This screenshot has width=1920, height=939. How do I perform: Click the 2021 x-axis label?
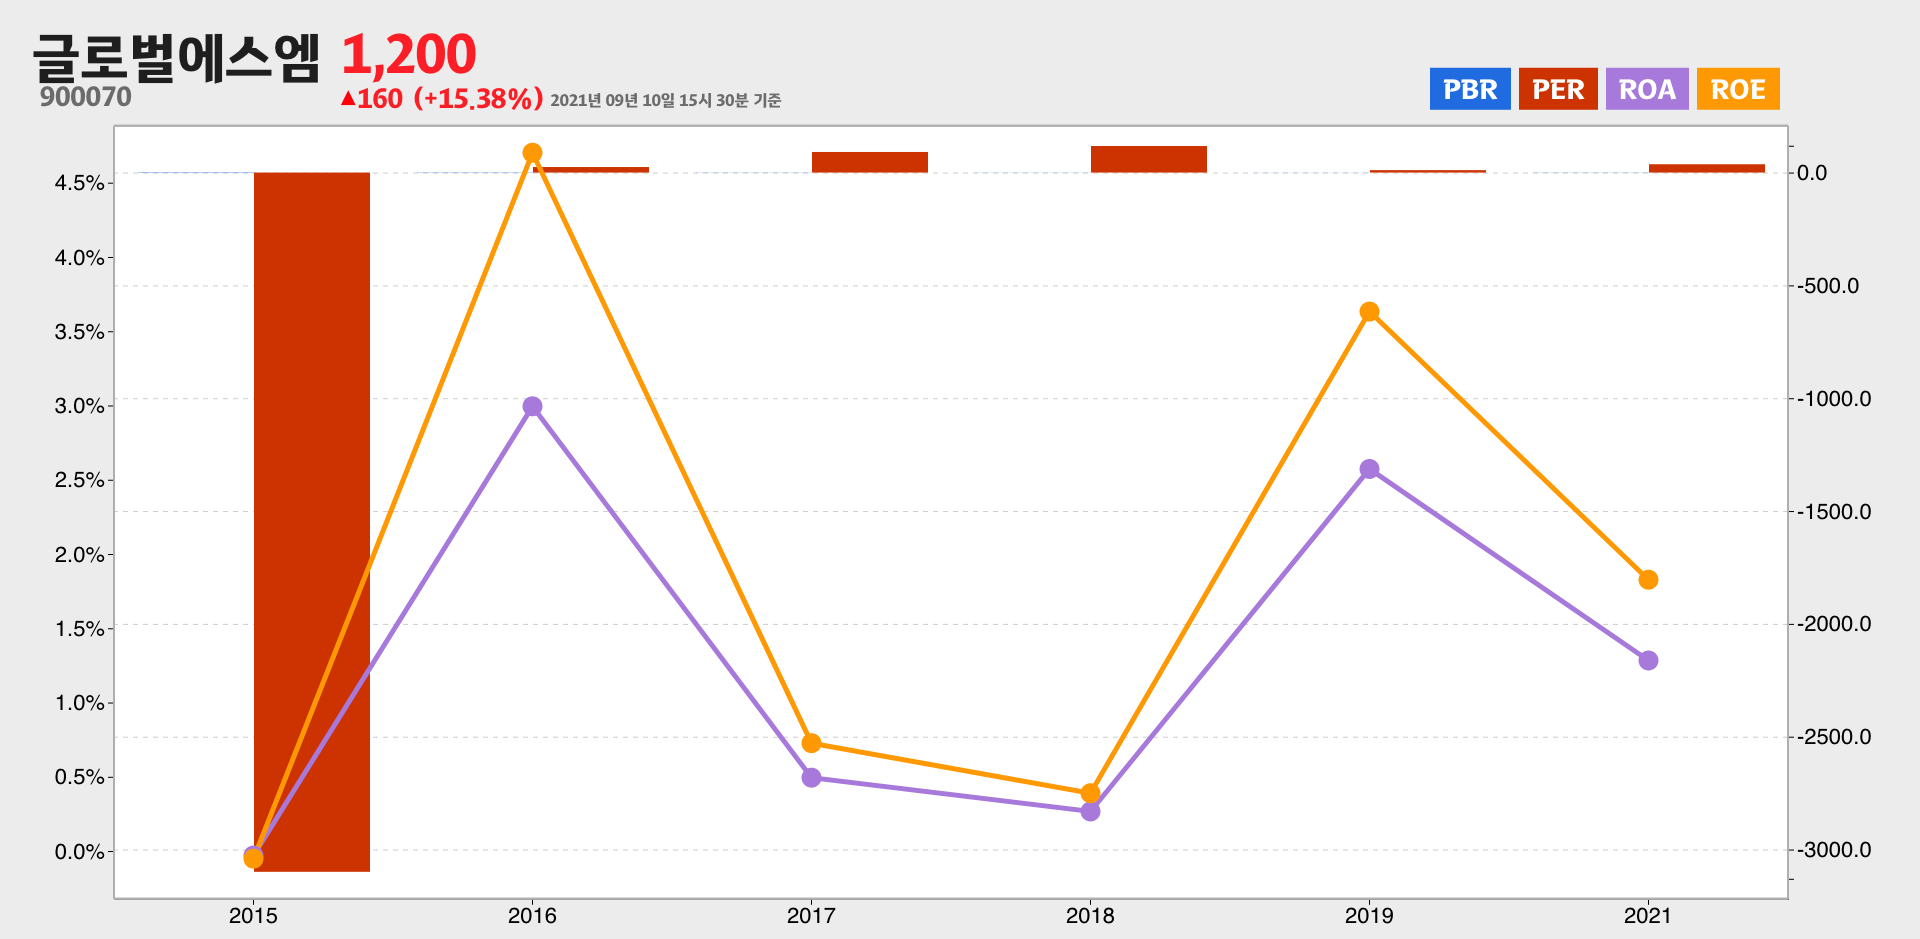pos(1649,916)
